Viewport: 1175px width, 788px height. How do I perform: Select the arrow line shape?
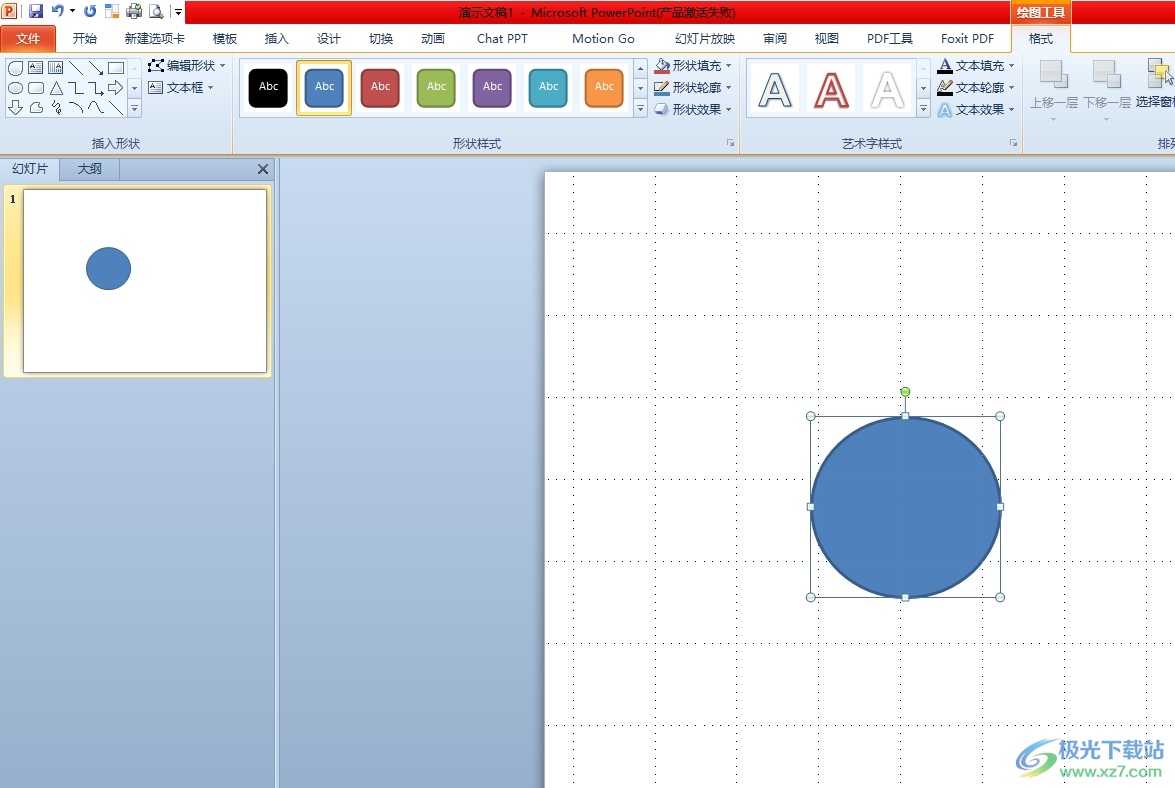pos(96,67)
